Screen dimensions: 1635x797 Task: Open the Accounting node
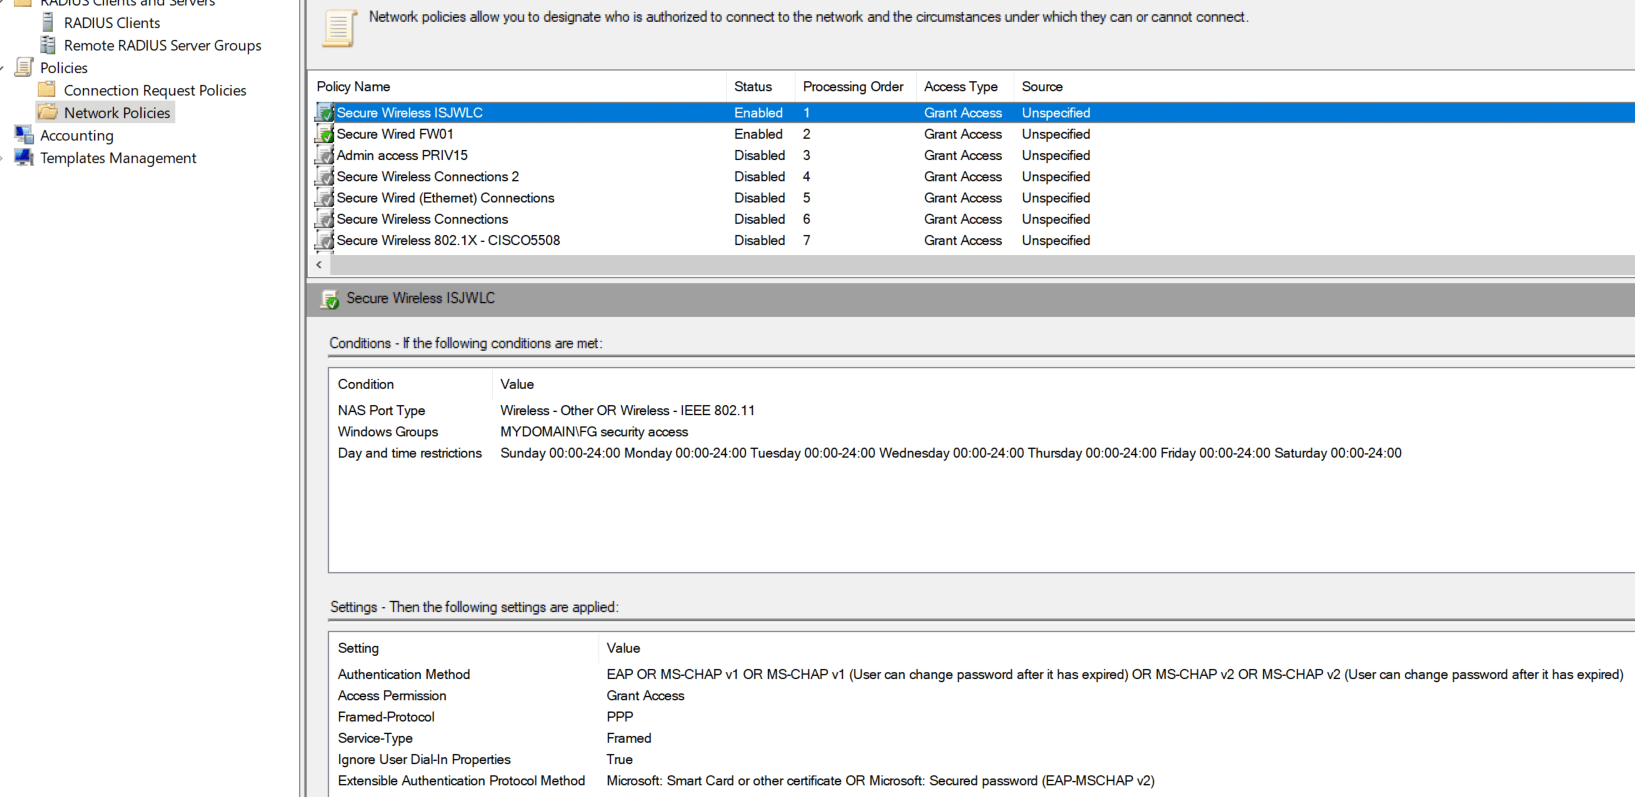tap(77, 135)
